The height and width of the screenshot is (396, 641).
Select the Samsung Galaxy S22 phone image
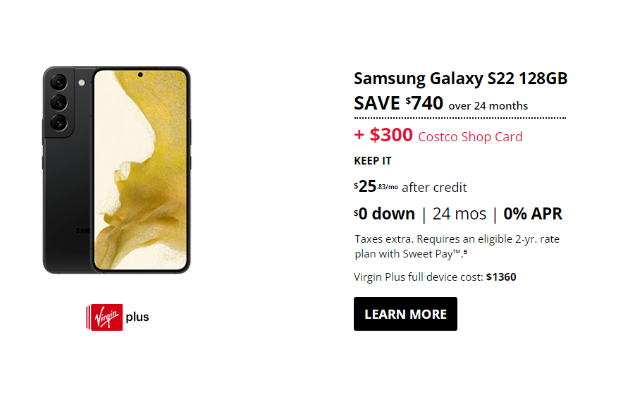(117, 170)
